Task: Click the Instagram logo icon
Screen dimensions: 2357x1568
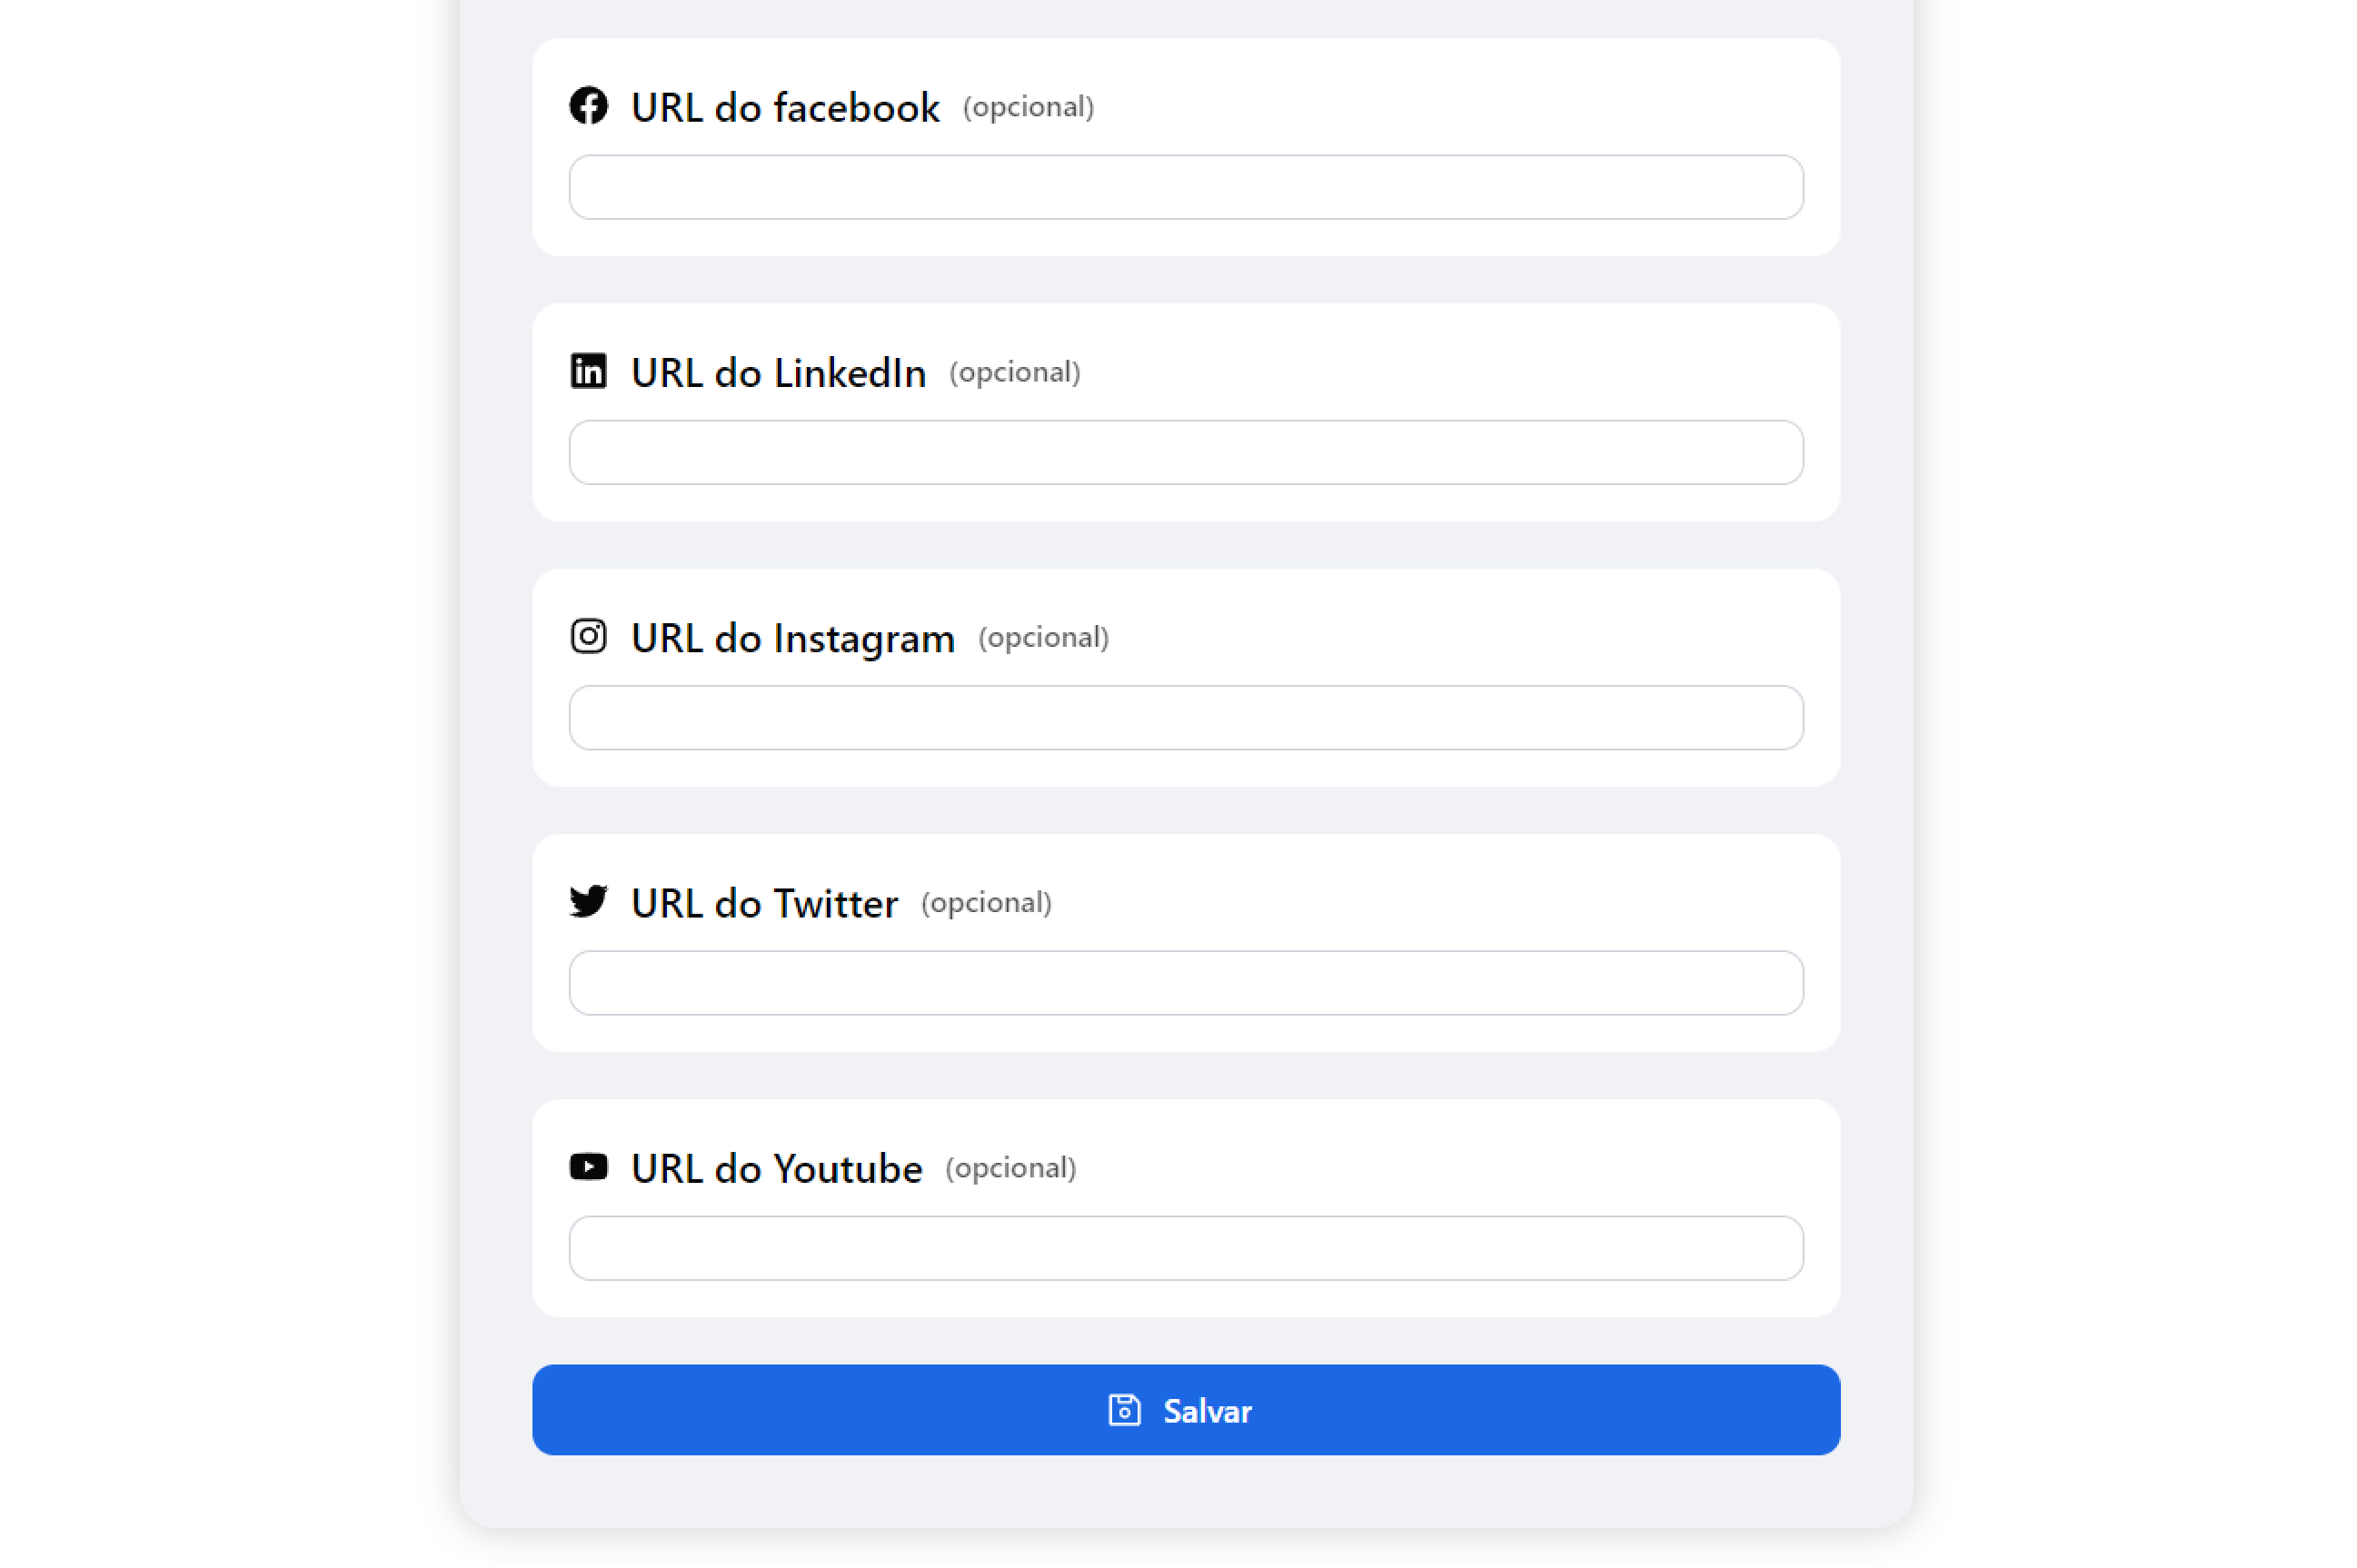Action: tap(588, 636)
